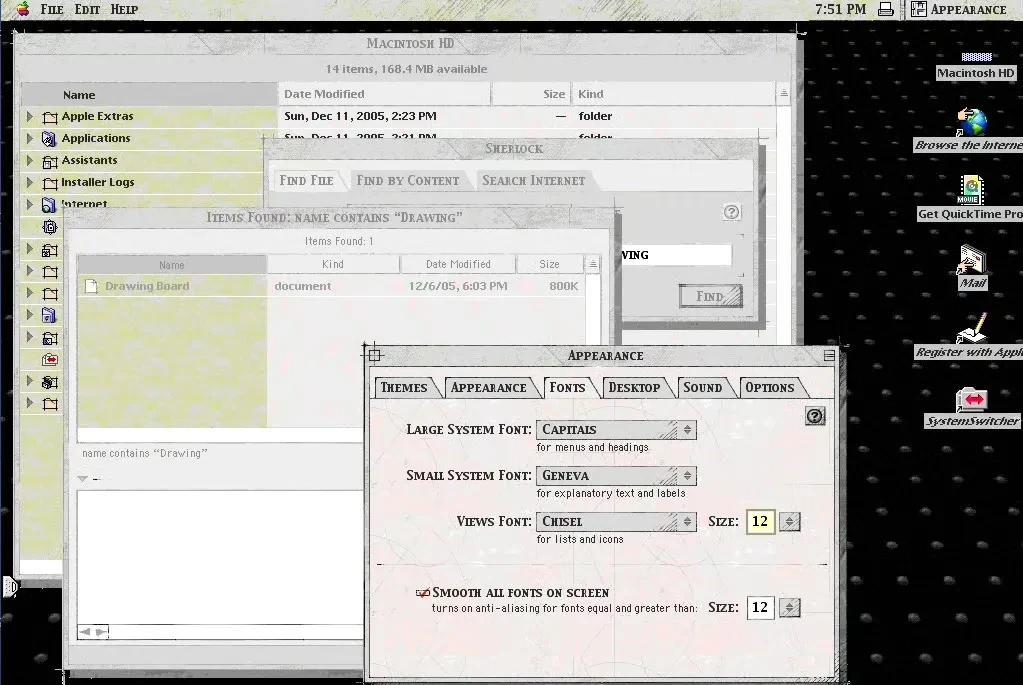Toggle Smooth all fonts on screen checkbox

click(422, 592)
